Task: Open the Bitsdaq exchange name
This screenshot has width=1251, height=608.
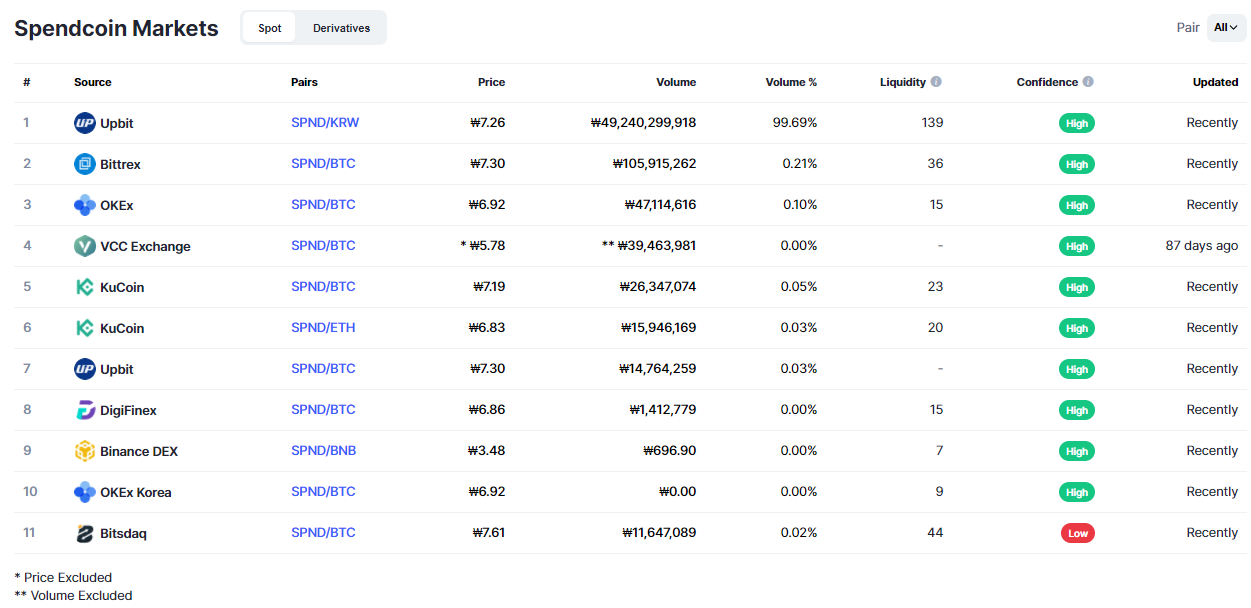Action: 123,533
